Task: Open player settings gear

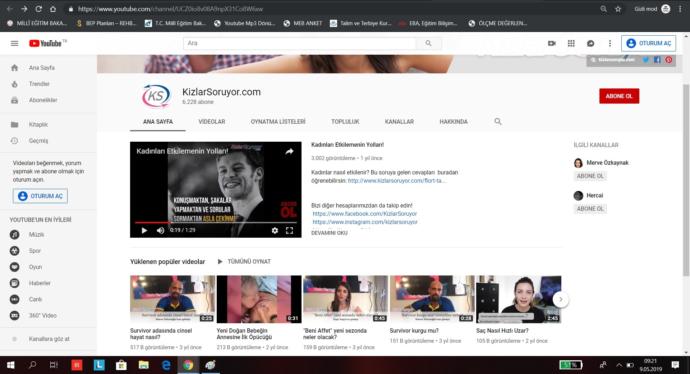Action: tap(275, 230)
